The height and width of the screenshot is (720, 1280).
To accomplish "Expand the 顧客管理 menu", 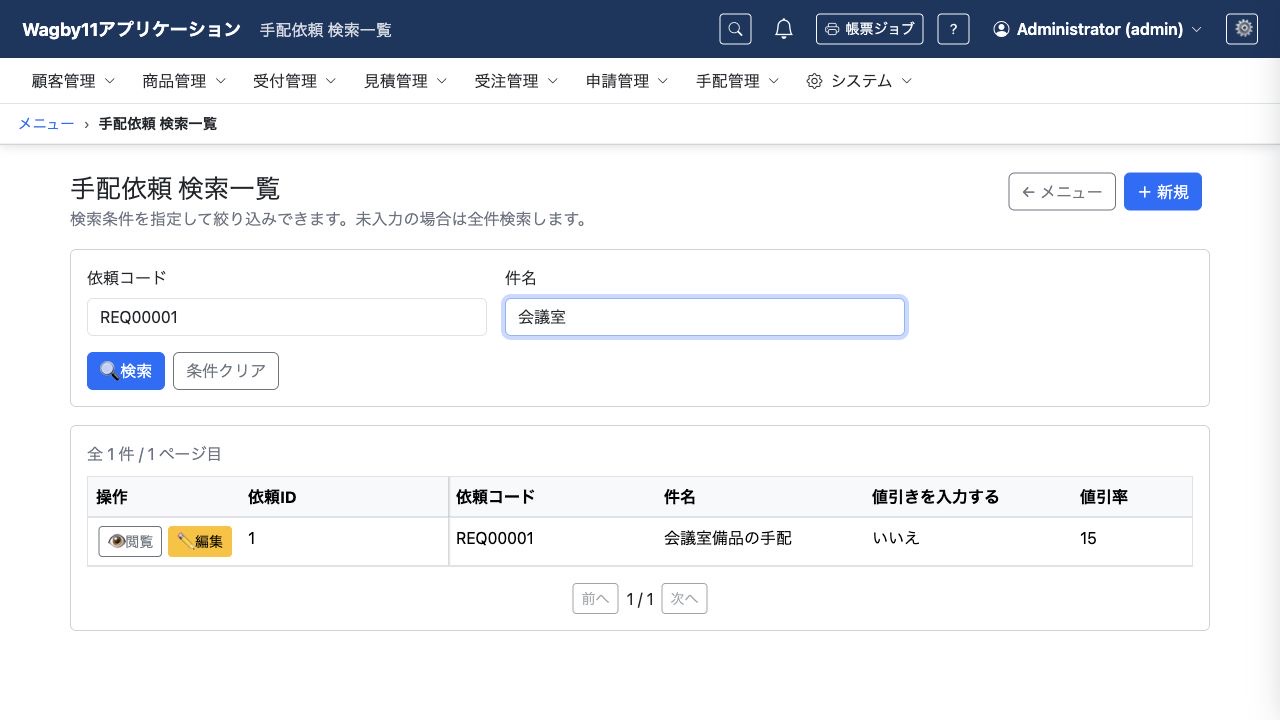I will [73, 81].
